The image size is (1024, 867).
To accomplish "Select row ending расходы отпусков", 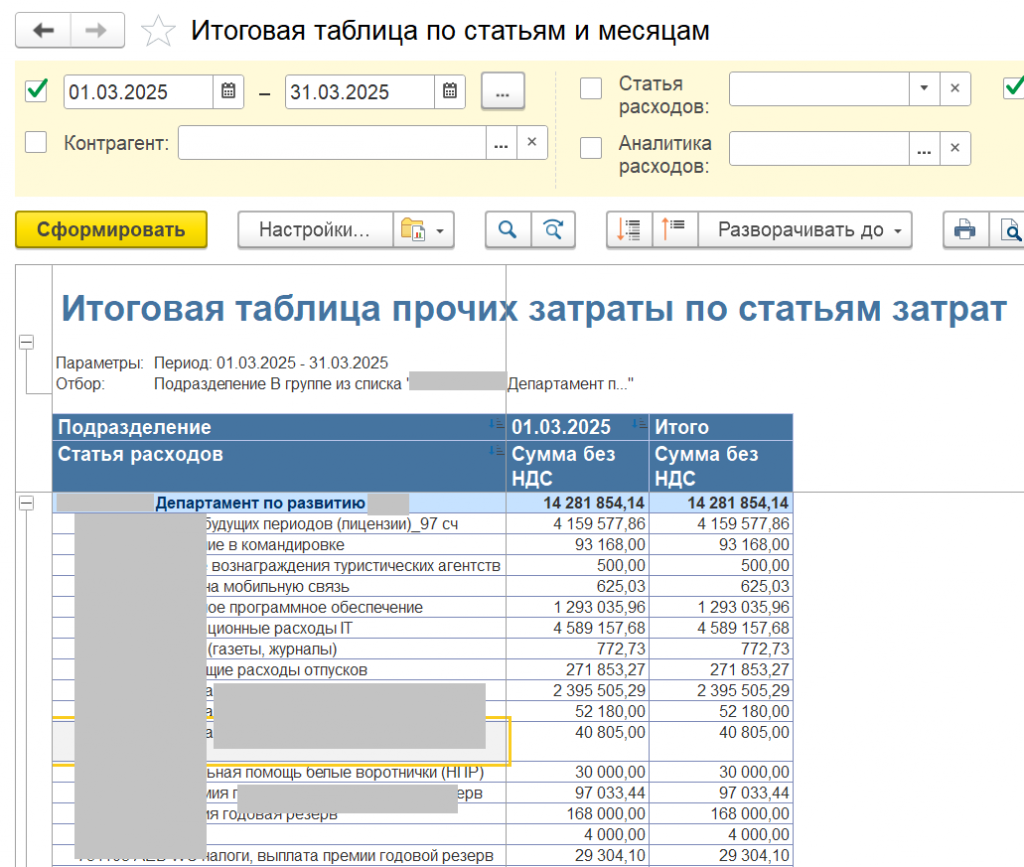I will (x=280, y=670).
